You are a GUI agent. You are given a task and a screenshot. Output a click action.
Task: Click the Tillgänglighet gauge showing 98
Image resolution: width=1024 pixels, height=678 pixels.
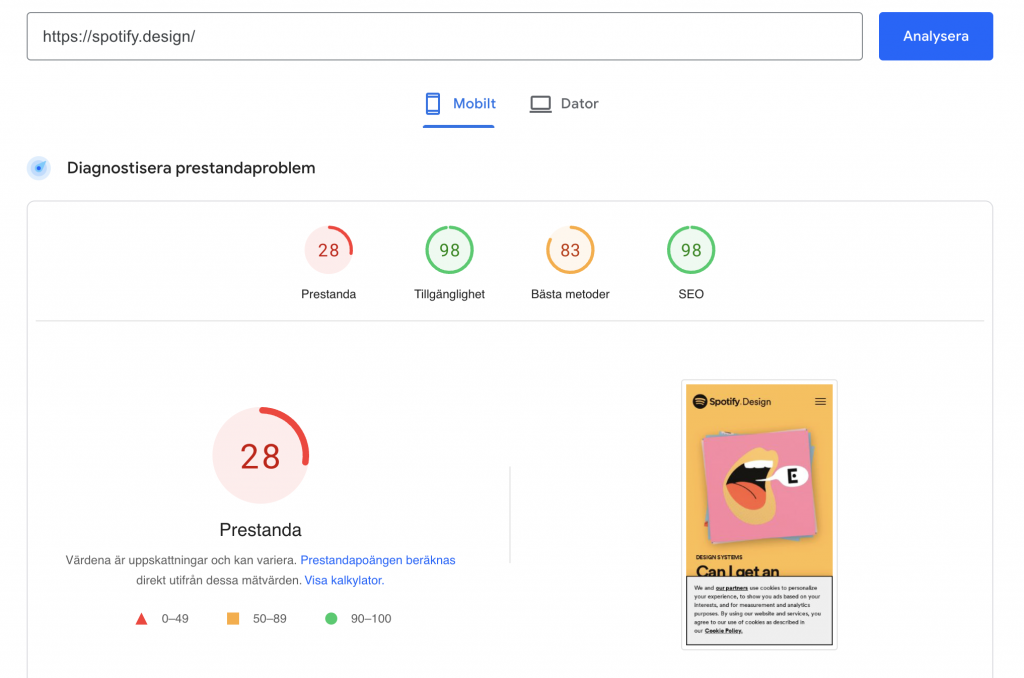pyautogui.click(x=449, y=250)
